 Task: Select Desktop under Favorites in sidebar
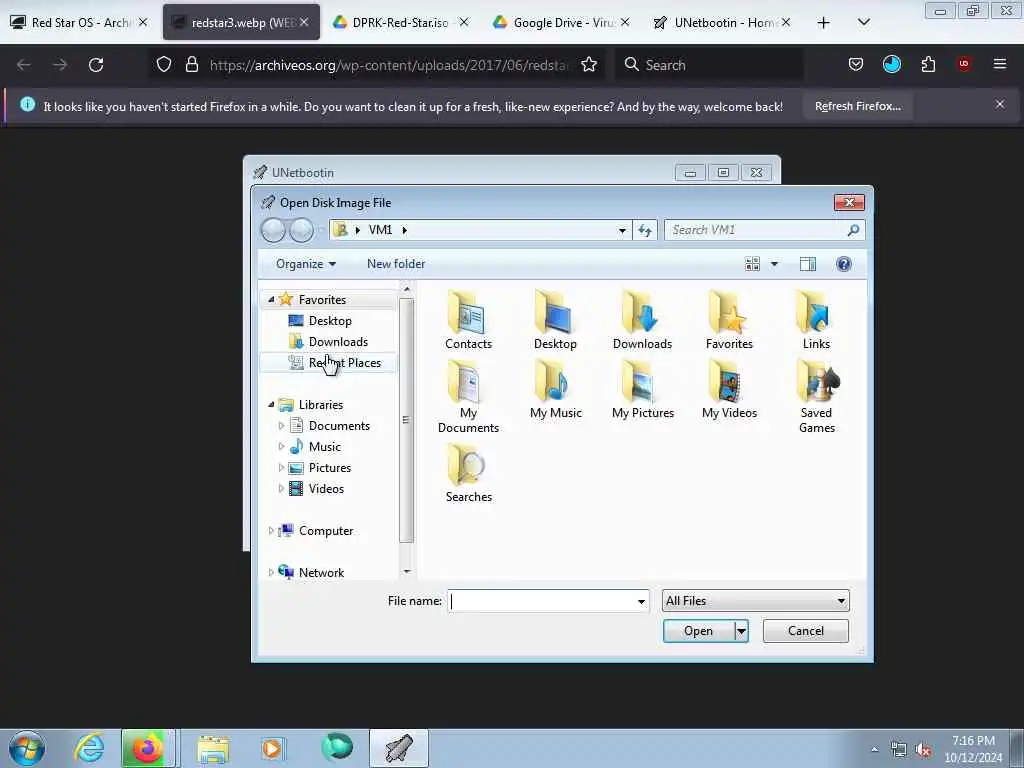pyautogui.click(x=330, y=321)
